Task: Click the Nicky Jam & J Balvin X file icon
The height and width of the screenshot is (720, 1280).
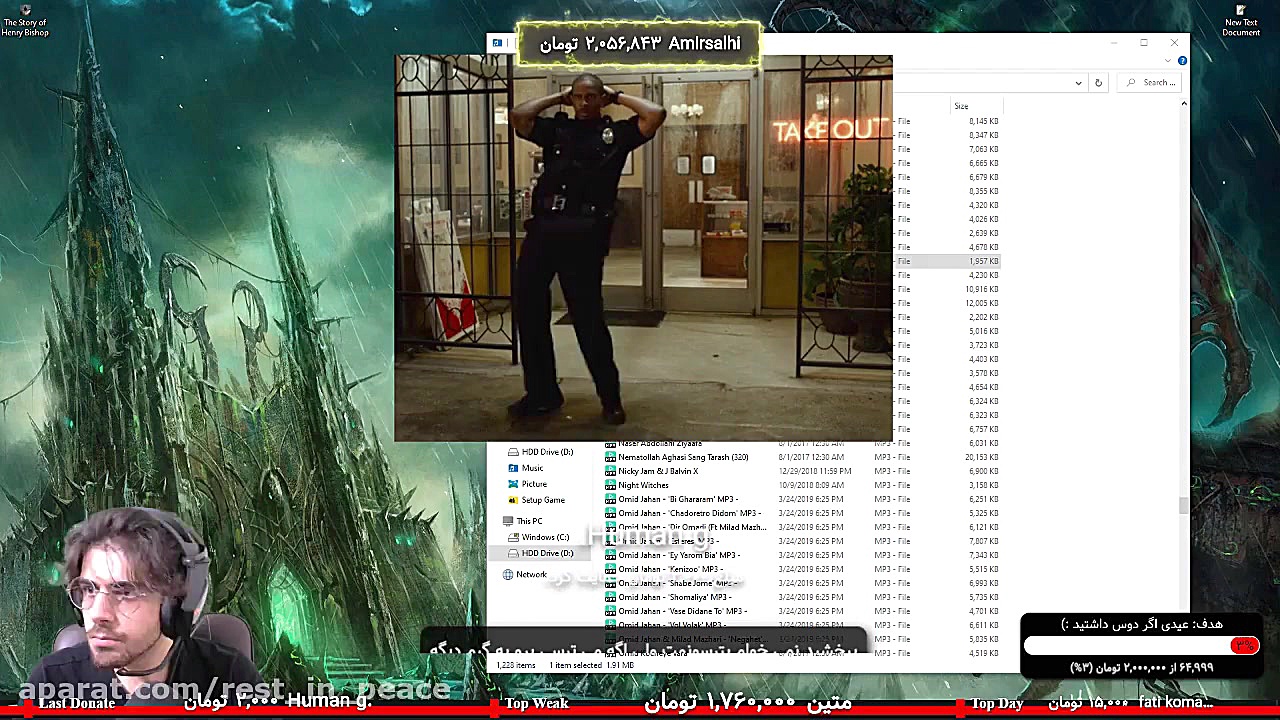Action: pos(610,471)
